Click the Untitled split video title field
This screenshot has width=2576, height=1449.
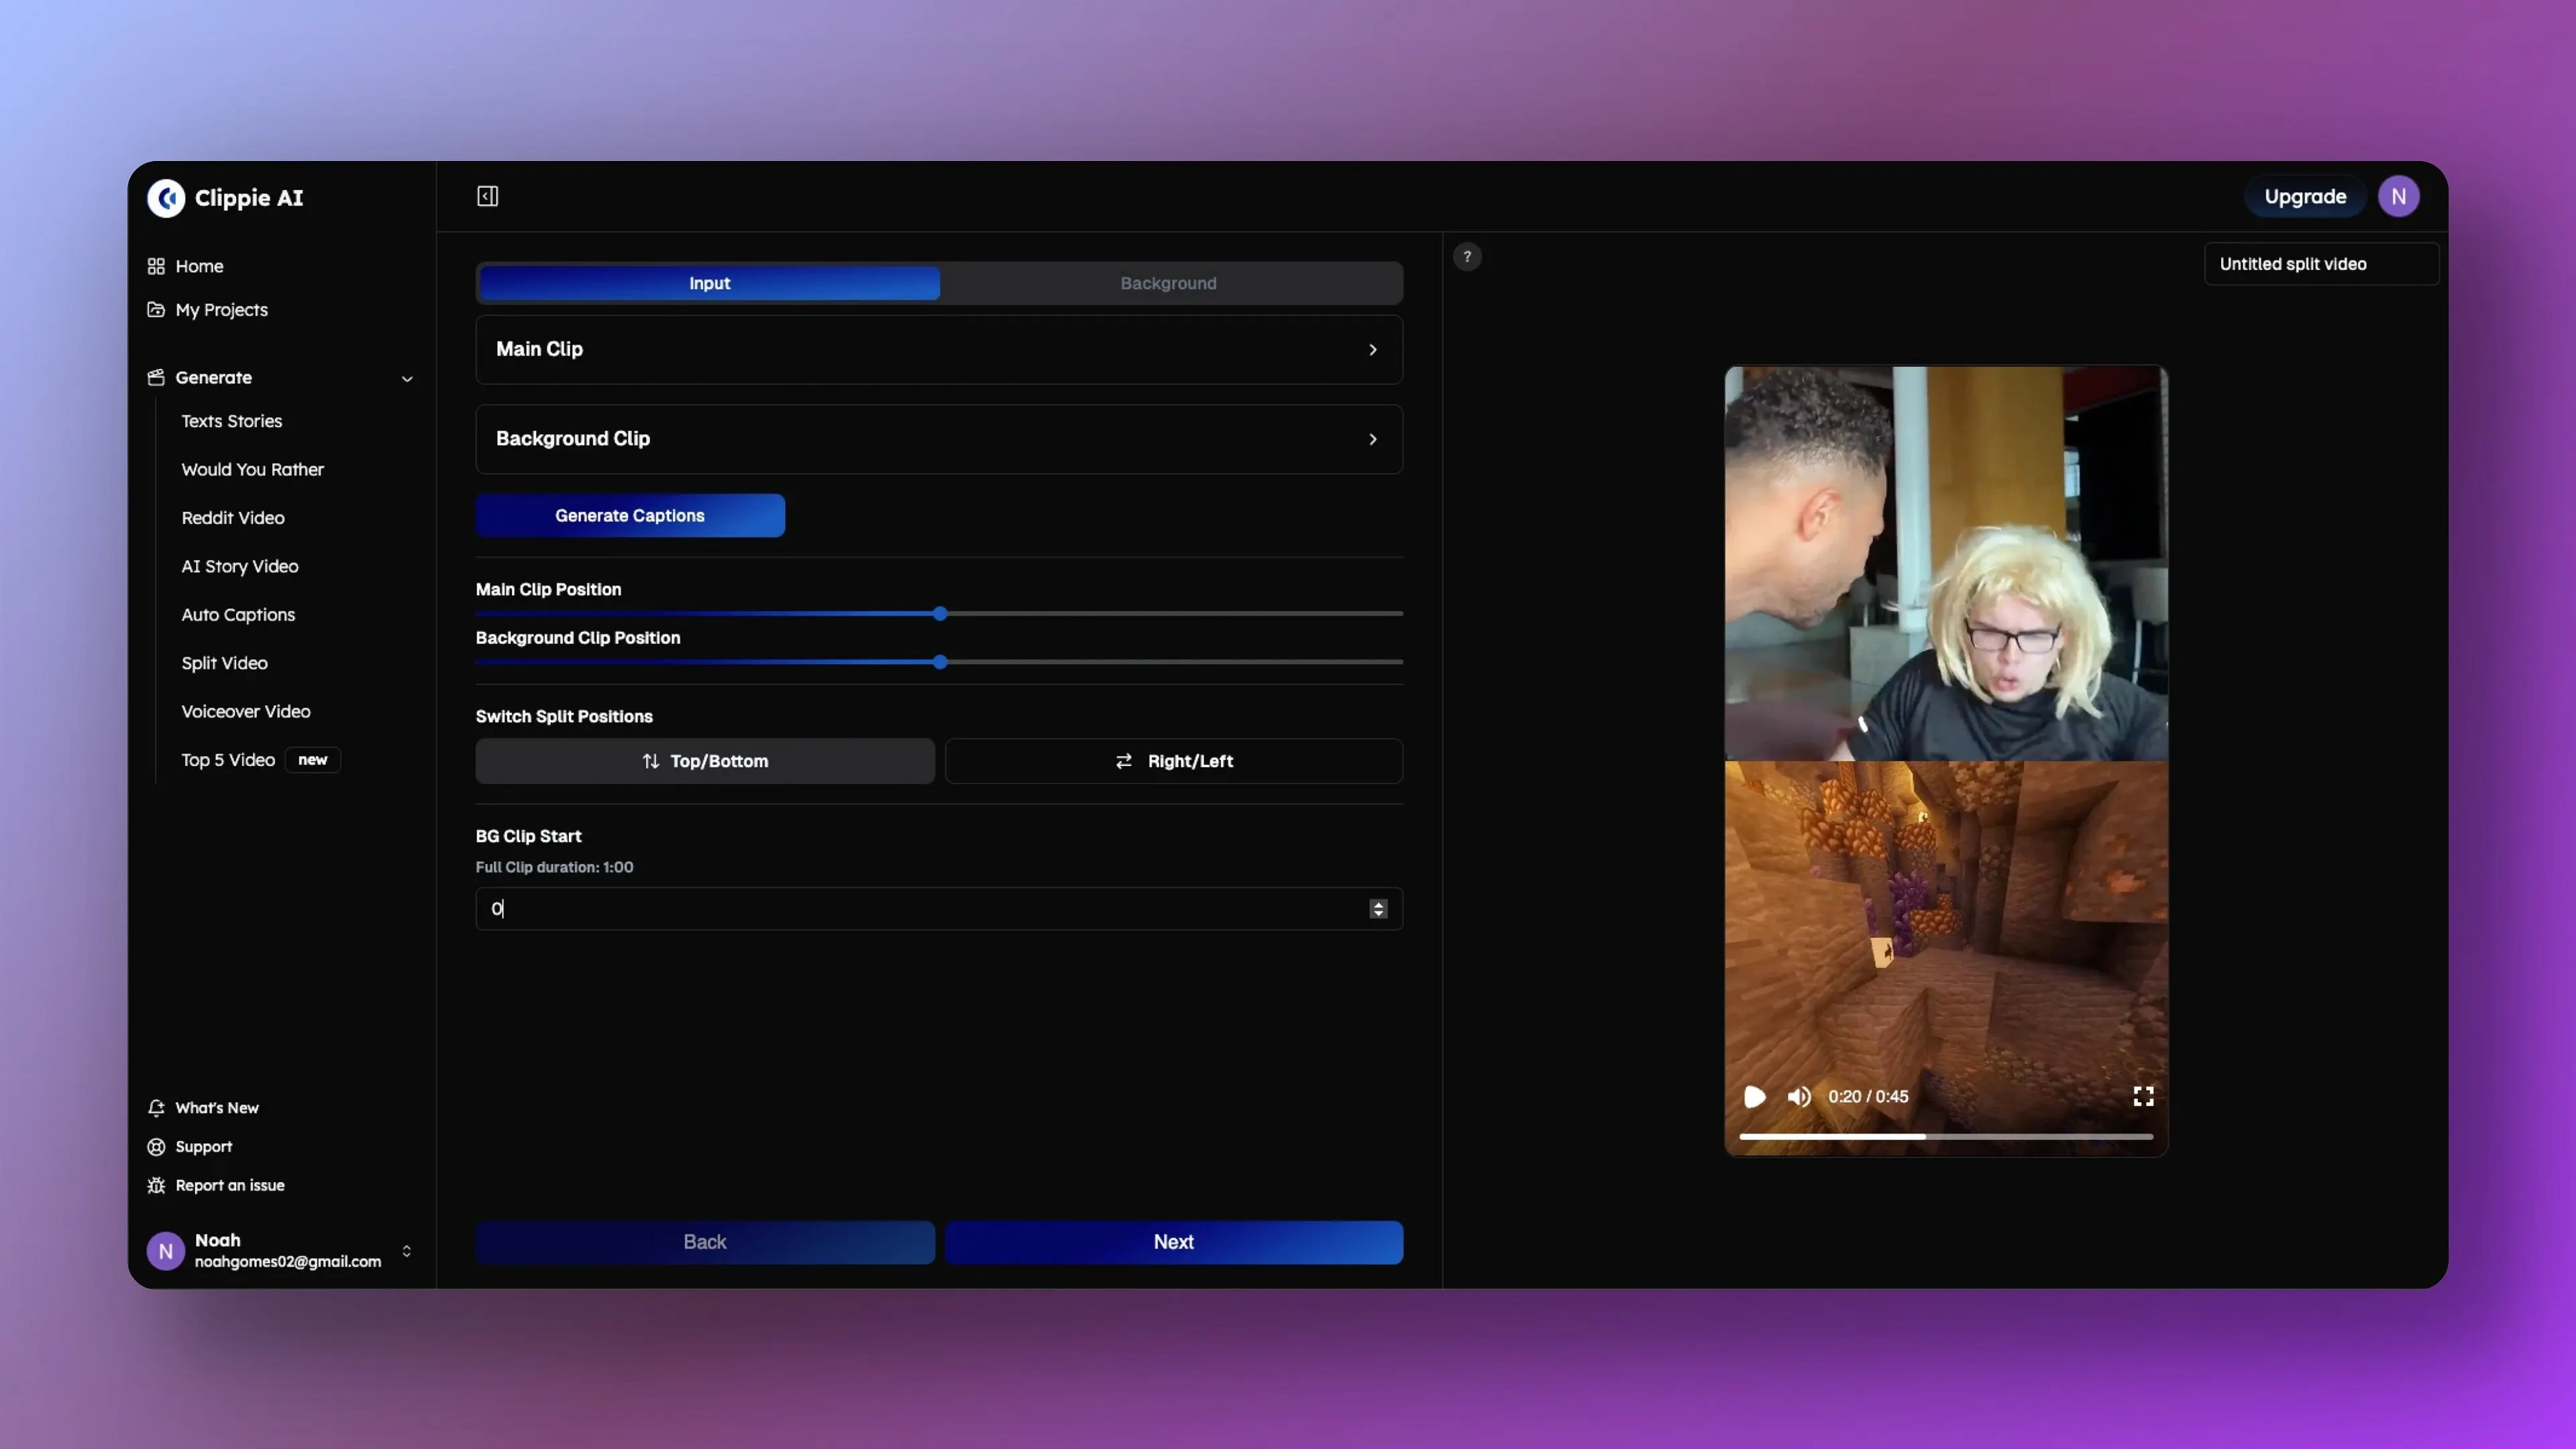(x=2321, y=264)
